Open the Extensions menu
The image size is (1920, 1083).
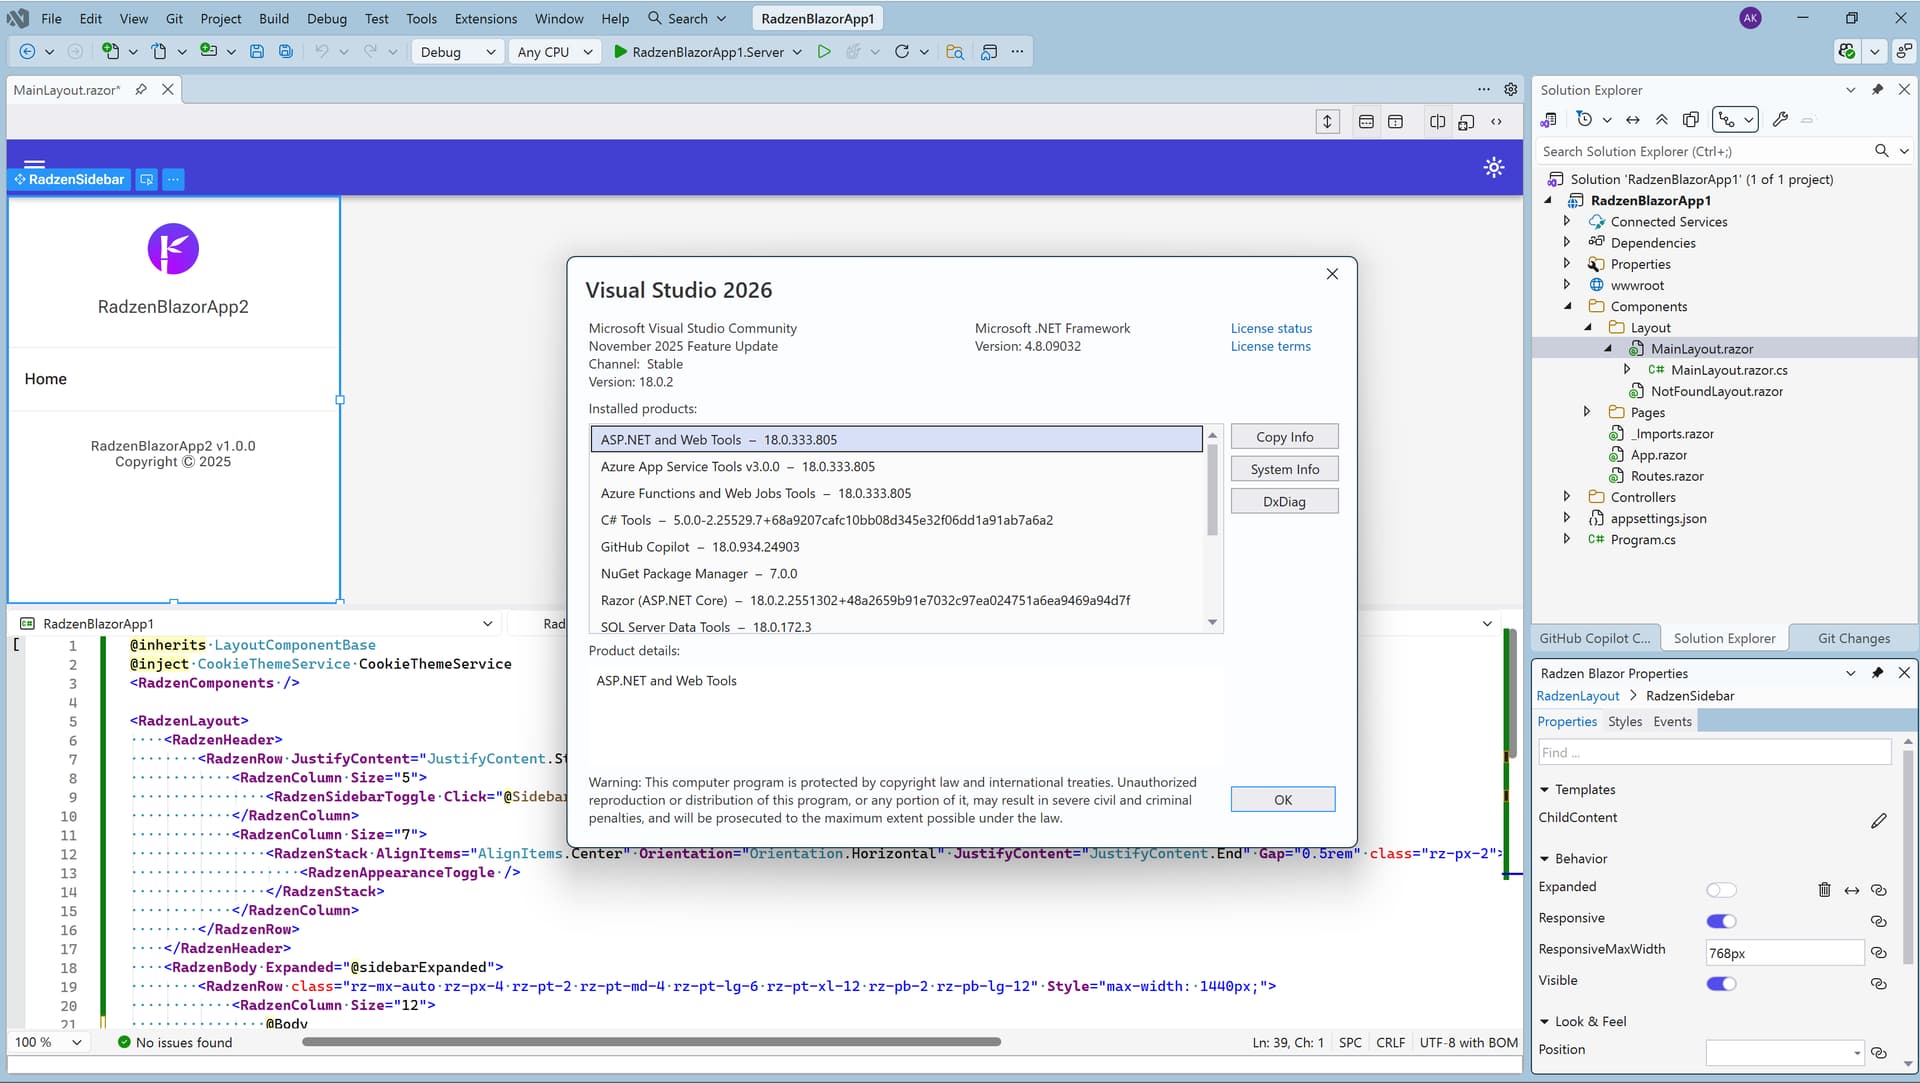[x=485, y=18]
